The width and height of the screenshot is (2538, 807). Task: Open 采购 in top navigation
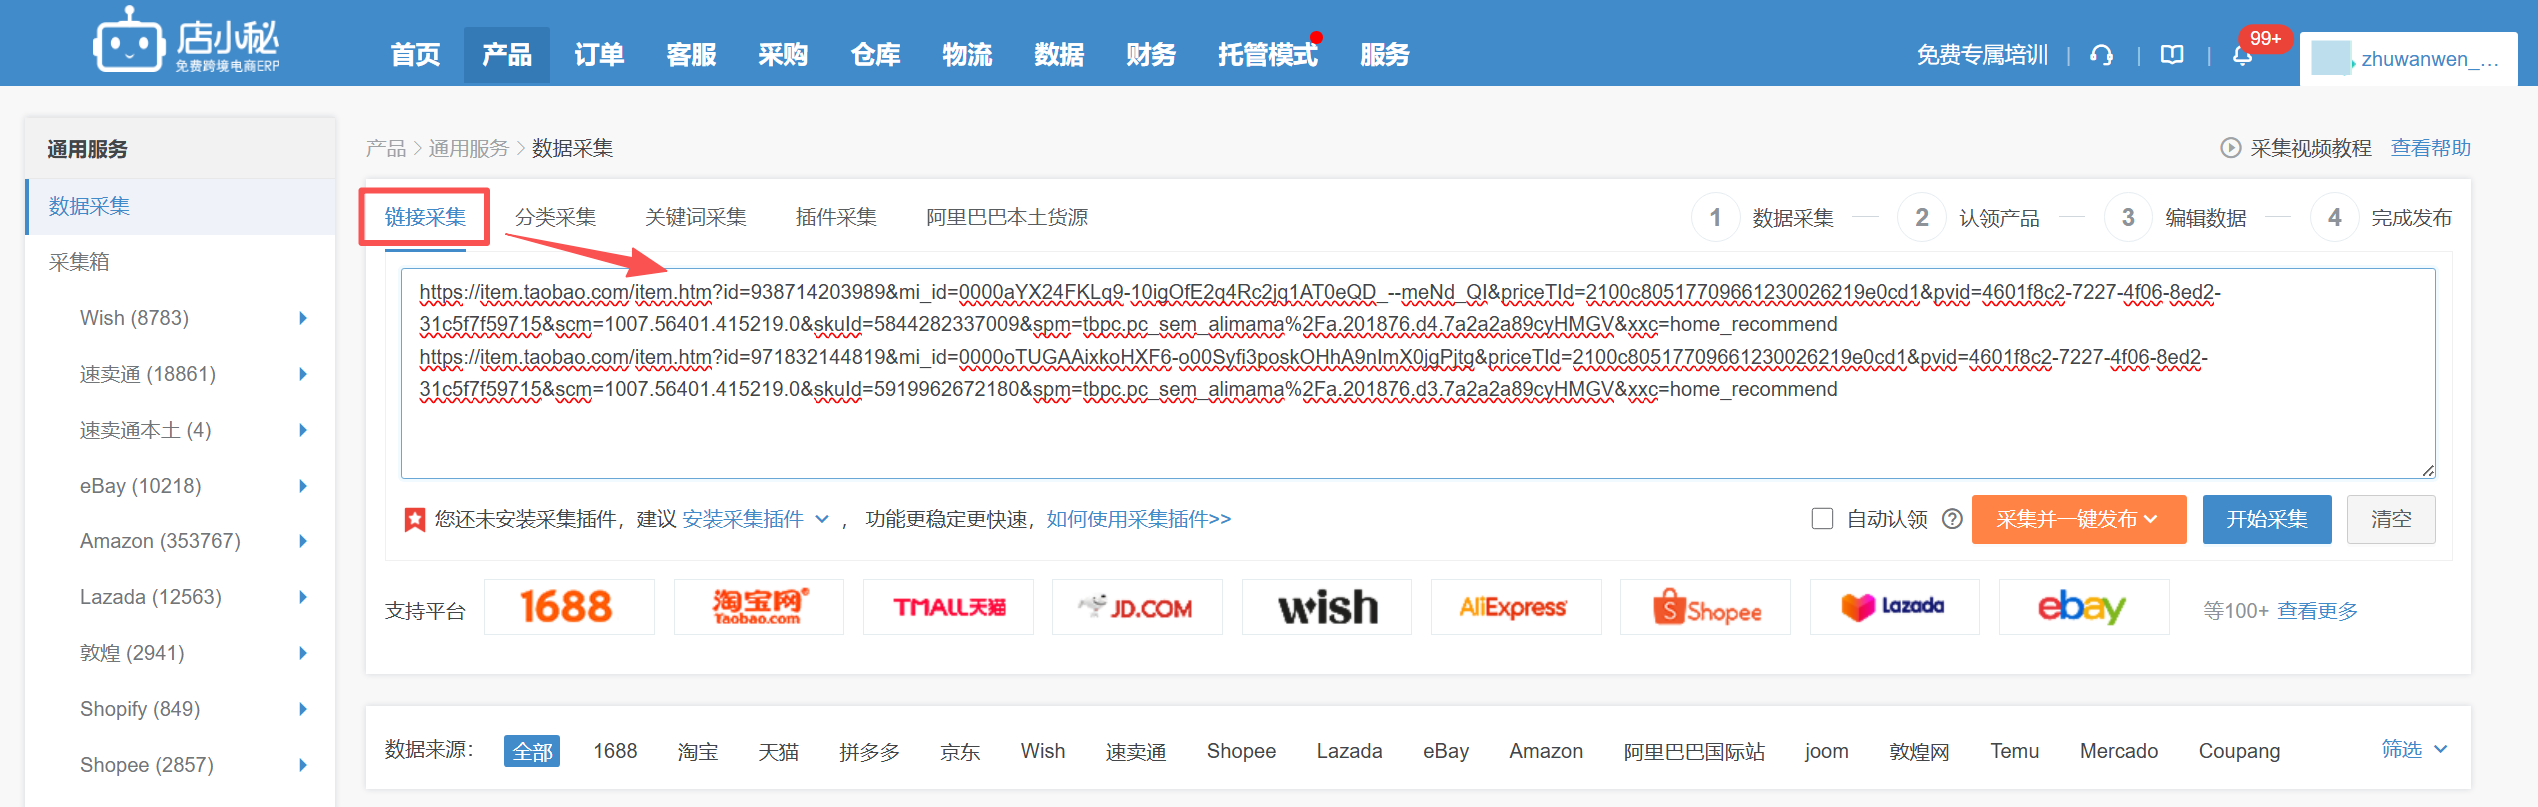783,55
